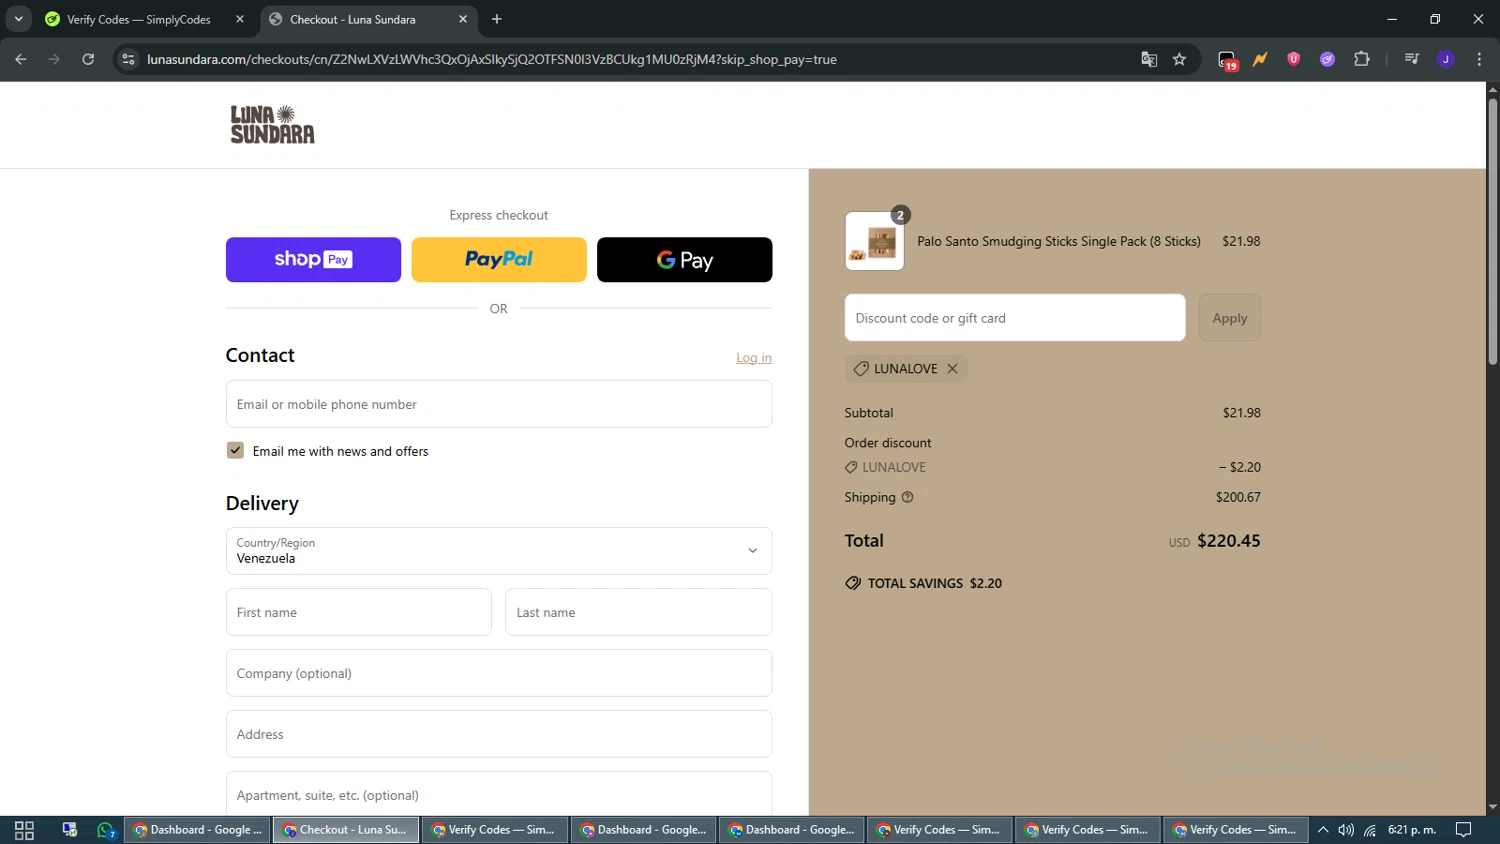Screen dimensions: 1500x844
Task: Open Windows Task View icon
Action: coord(24,830)
